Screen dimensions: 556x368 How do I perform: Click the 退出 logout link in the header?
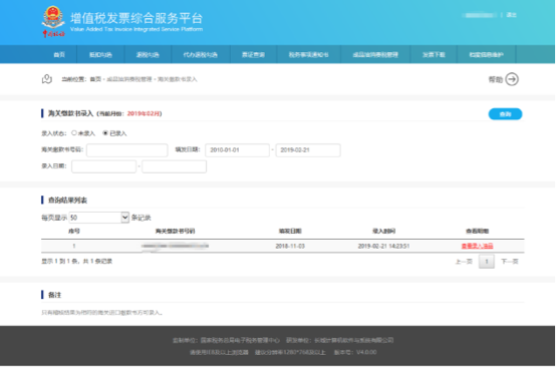(511, 15)
